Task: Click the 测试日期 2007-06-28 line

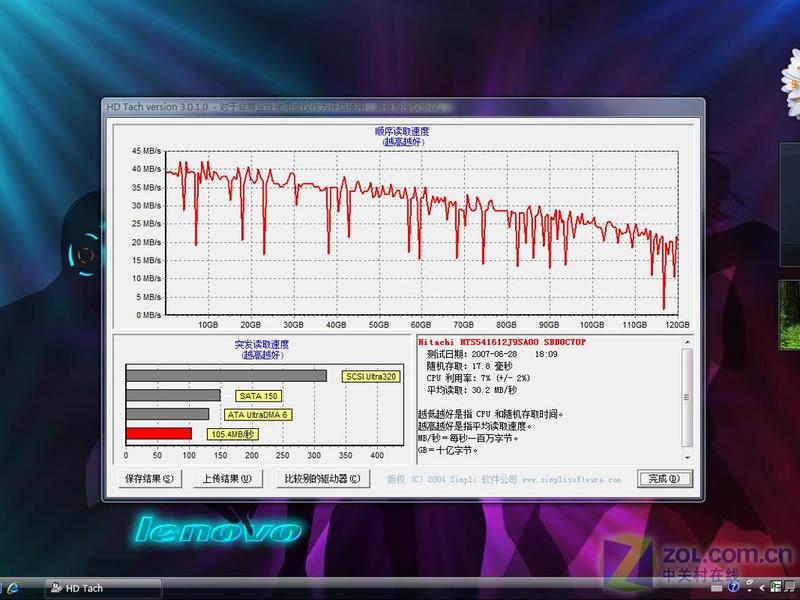Action: (492, 354)
